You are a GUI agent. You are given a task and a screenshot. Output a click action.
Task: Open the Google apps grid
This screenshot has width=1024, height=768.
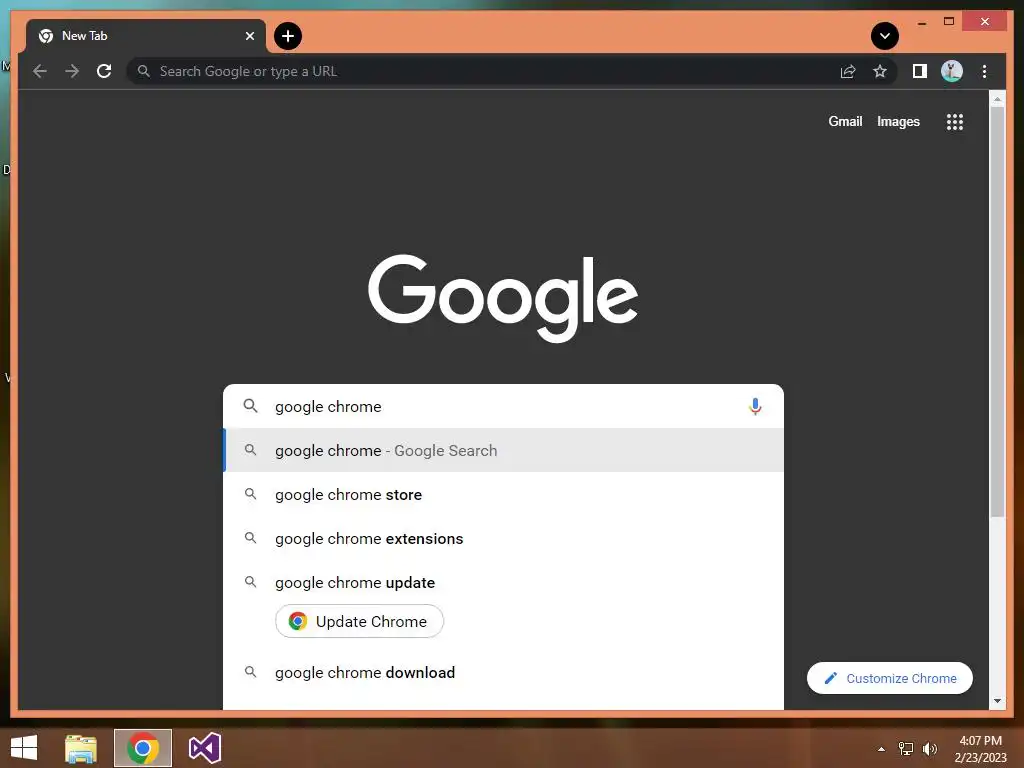coord(955,121)
